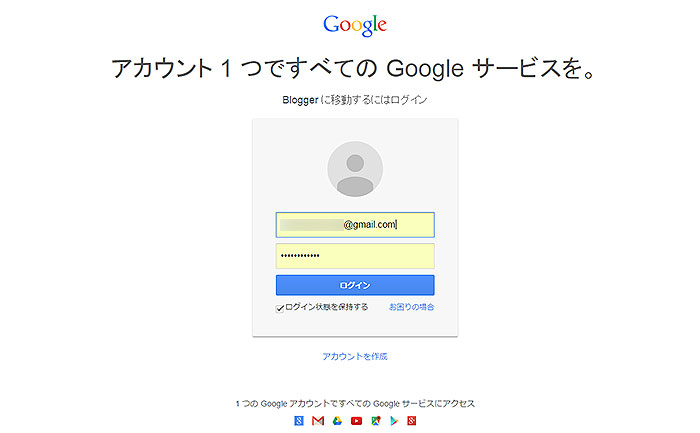Select the Google Drive triangle icon

pos(337,421)
